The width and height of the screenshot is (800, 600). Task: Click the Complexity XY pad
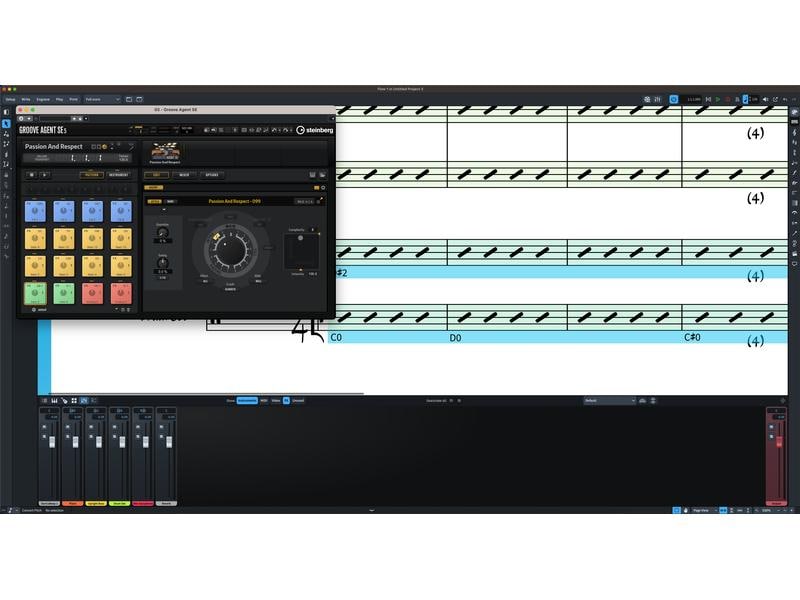tap(301, 251)
